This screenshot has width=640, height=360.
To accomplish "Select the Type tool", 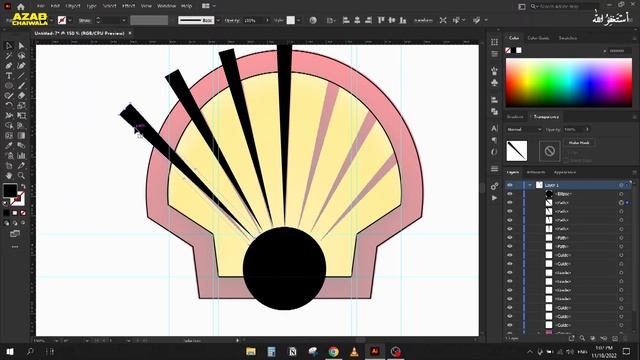I will pyautogui.click(x=9, y=76).
